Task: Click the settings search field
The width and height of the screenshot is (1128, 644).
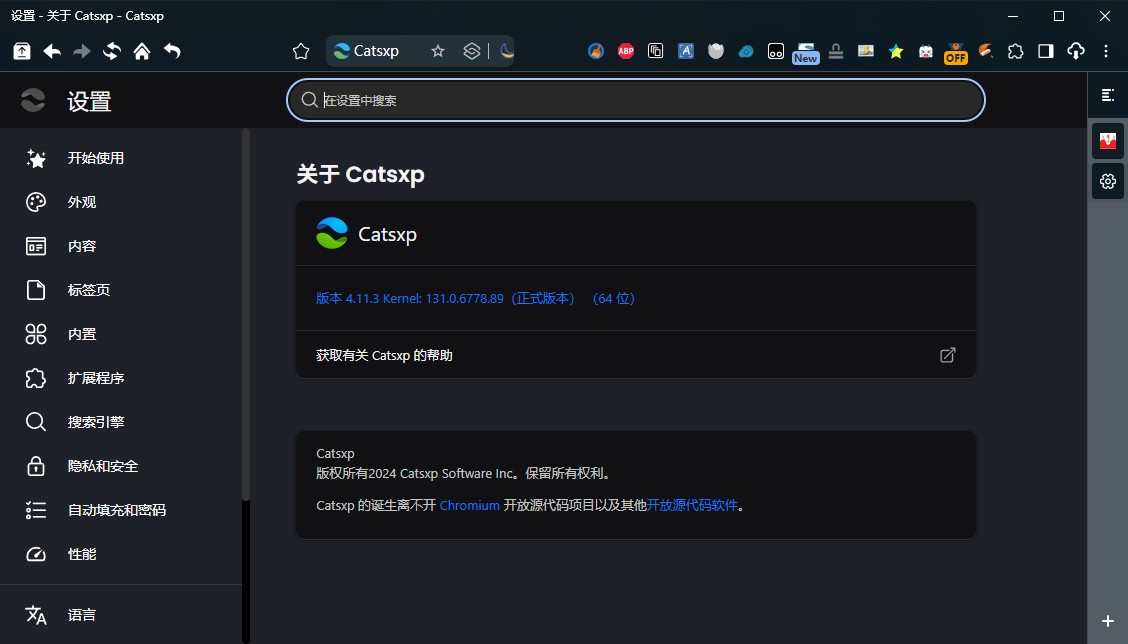Action: (x=636, y=100)
